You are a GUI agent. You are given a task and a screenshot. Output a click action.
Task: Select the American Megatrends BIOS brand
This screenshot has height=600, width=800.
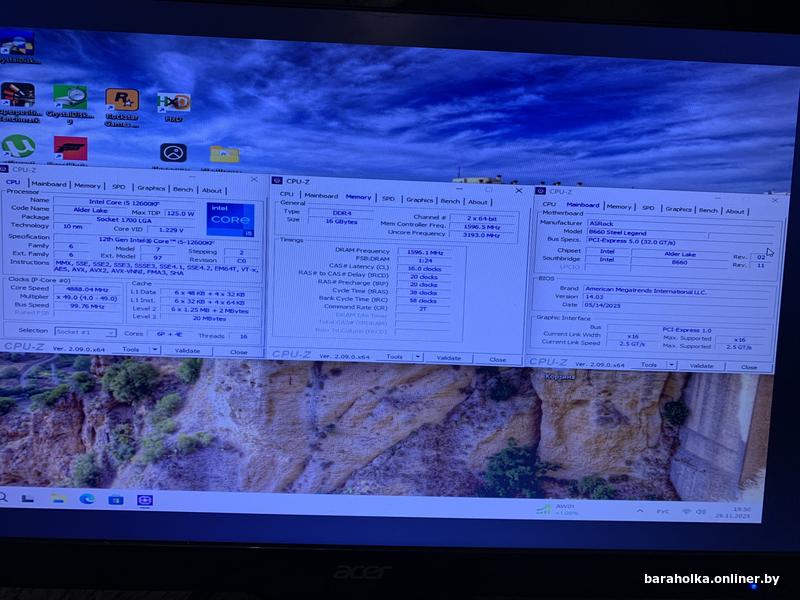676,291
